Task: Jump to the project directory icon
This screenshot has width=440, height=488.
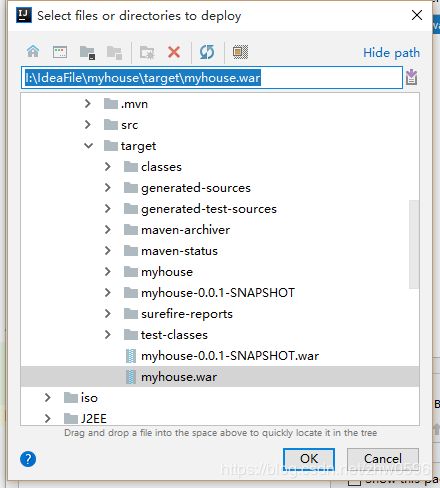Action: coord(88,52)
